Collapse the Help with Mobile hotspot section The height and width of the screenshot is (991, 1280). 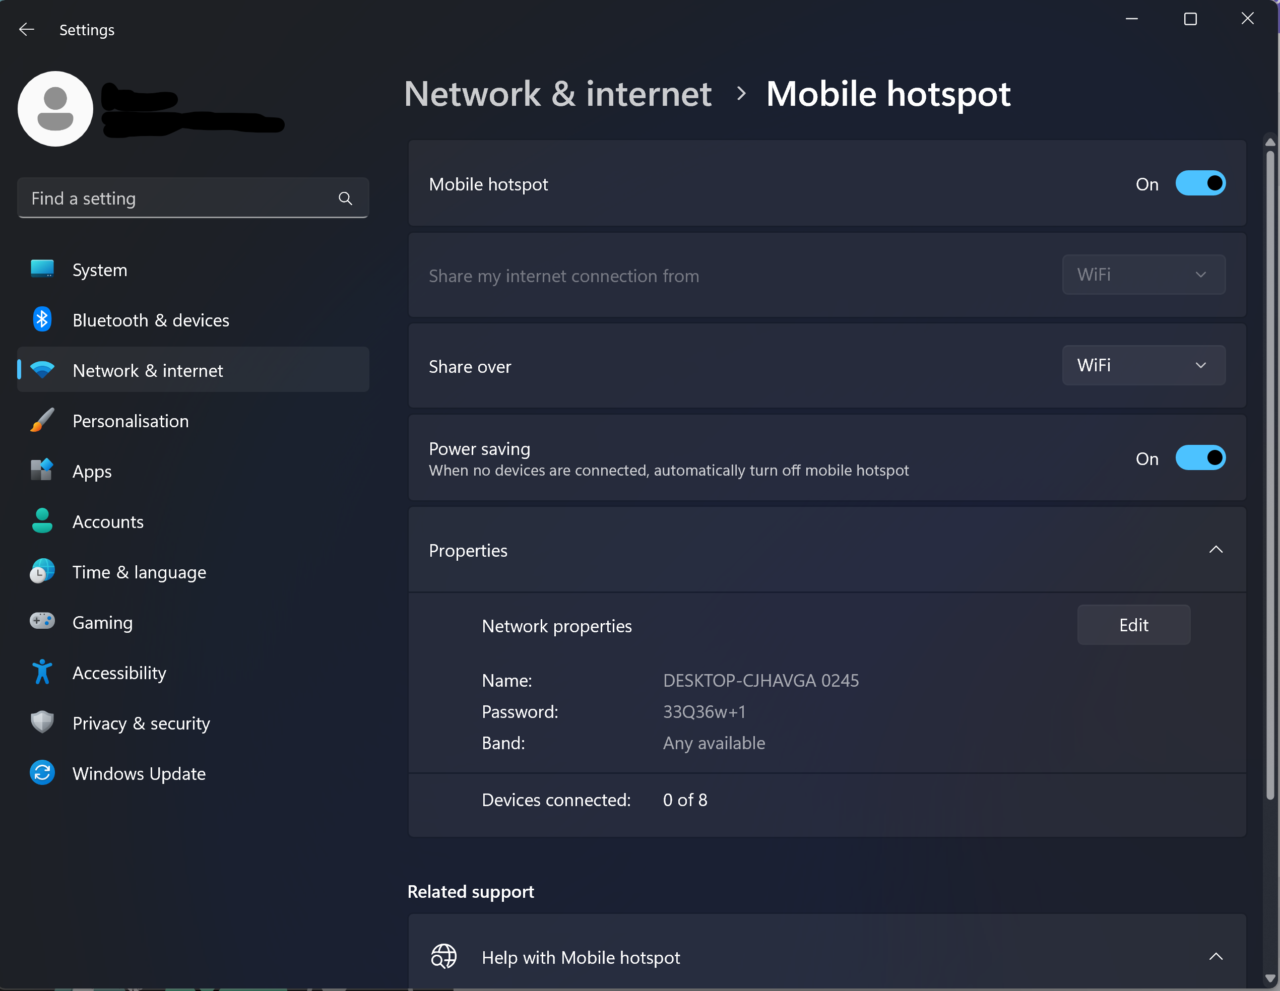[1216, 957]
